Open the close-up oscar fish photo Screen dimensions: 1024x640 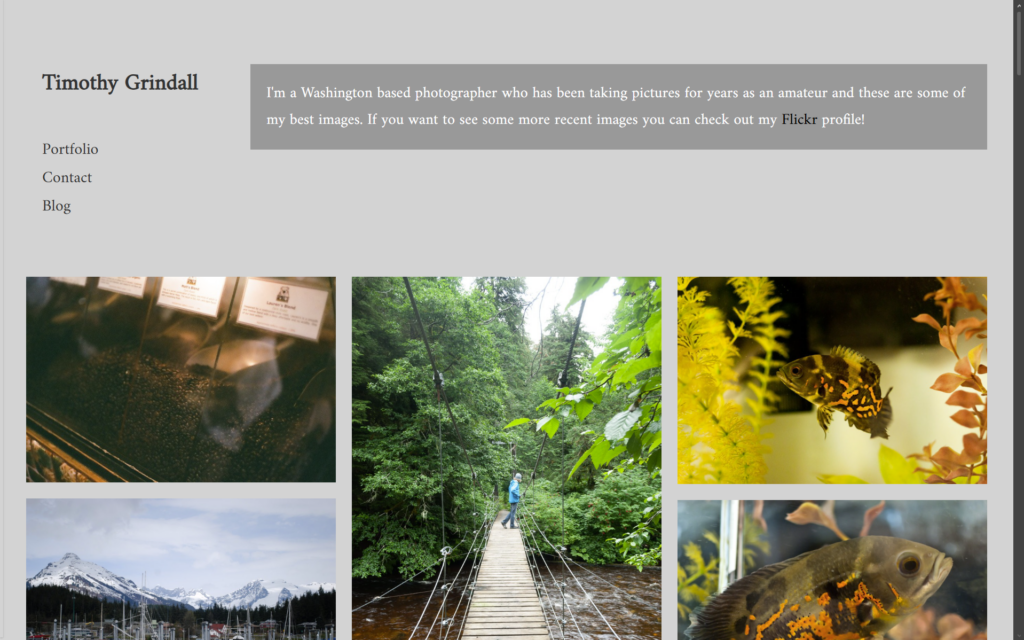[x=832, y=570]
